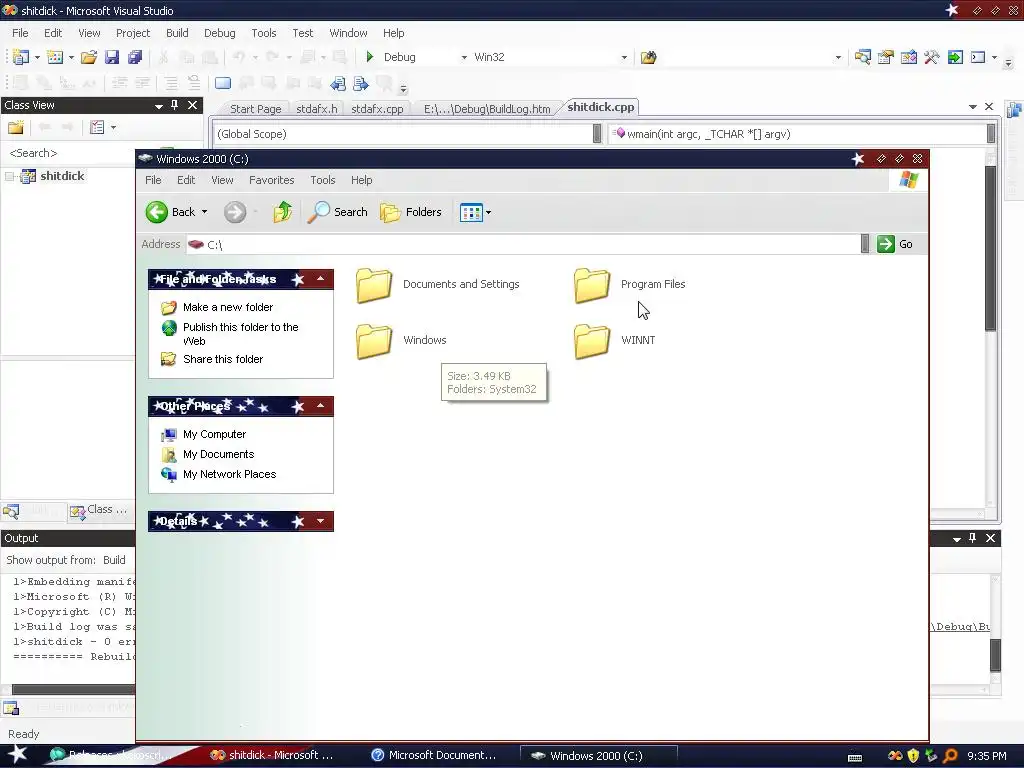Go Up one folder level in explorer
This screenshot has width=1024, height=768.
[x=283, y=212]
